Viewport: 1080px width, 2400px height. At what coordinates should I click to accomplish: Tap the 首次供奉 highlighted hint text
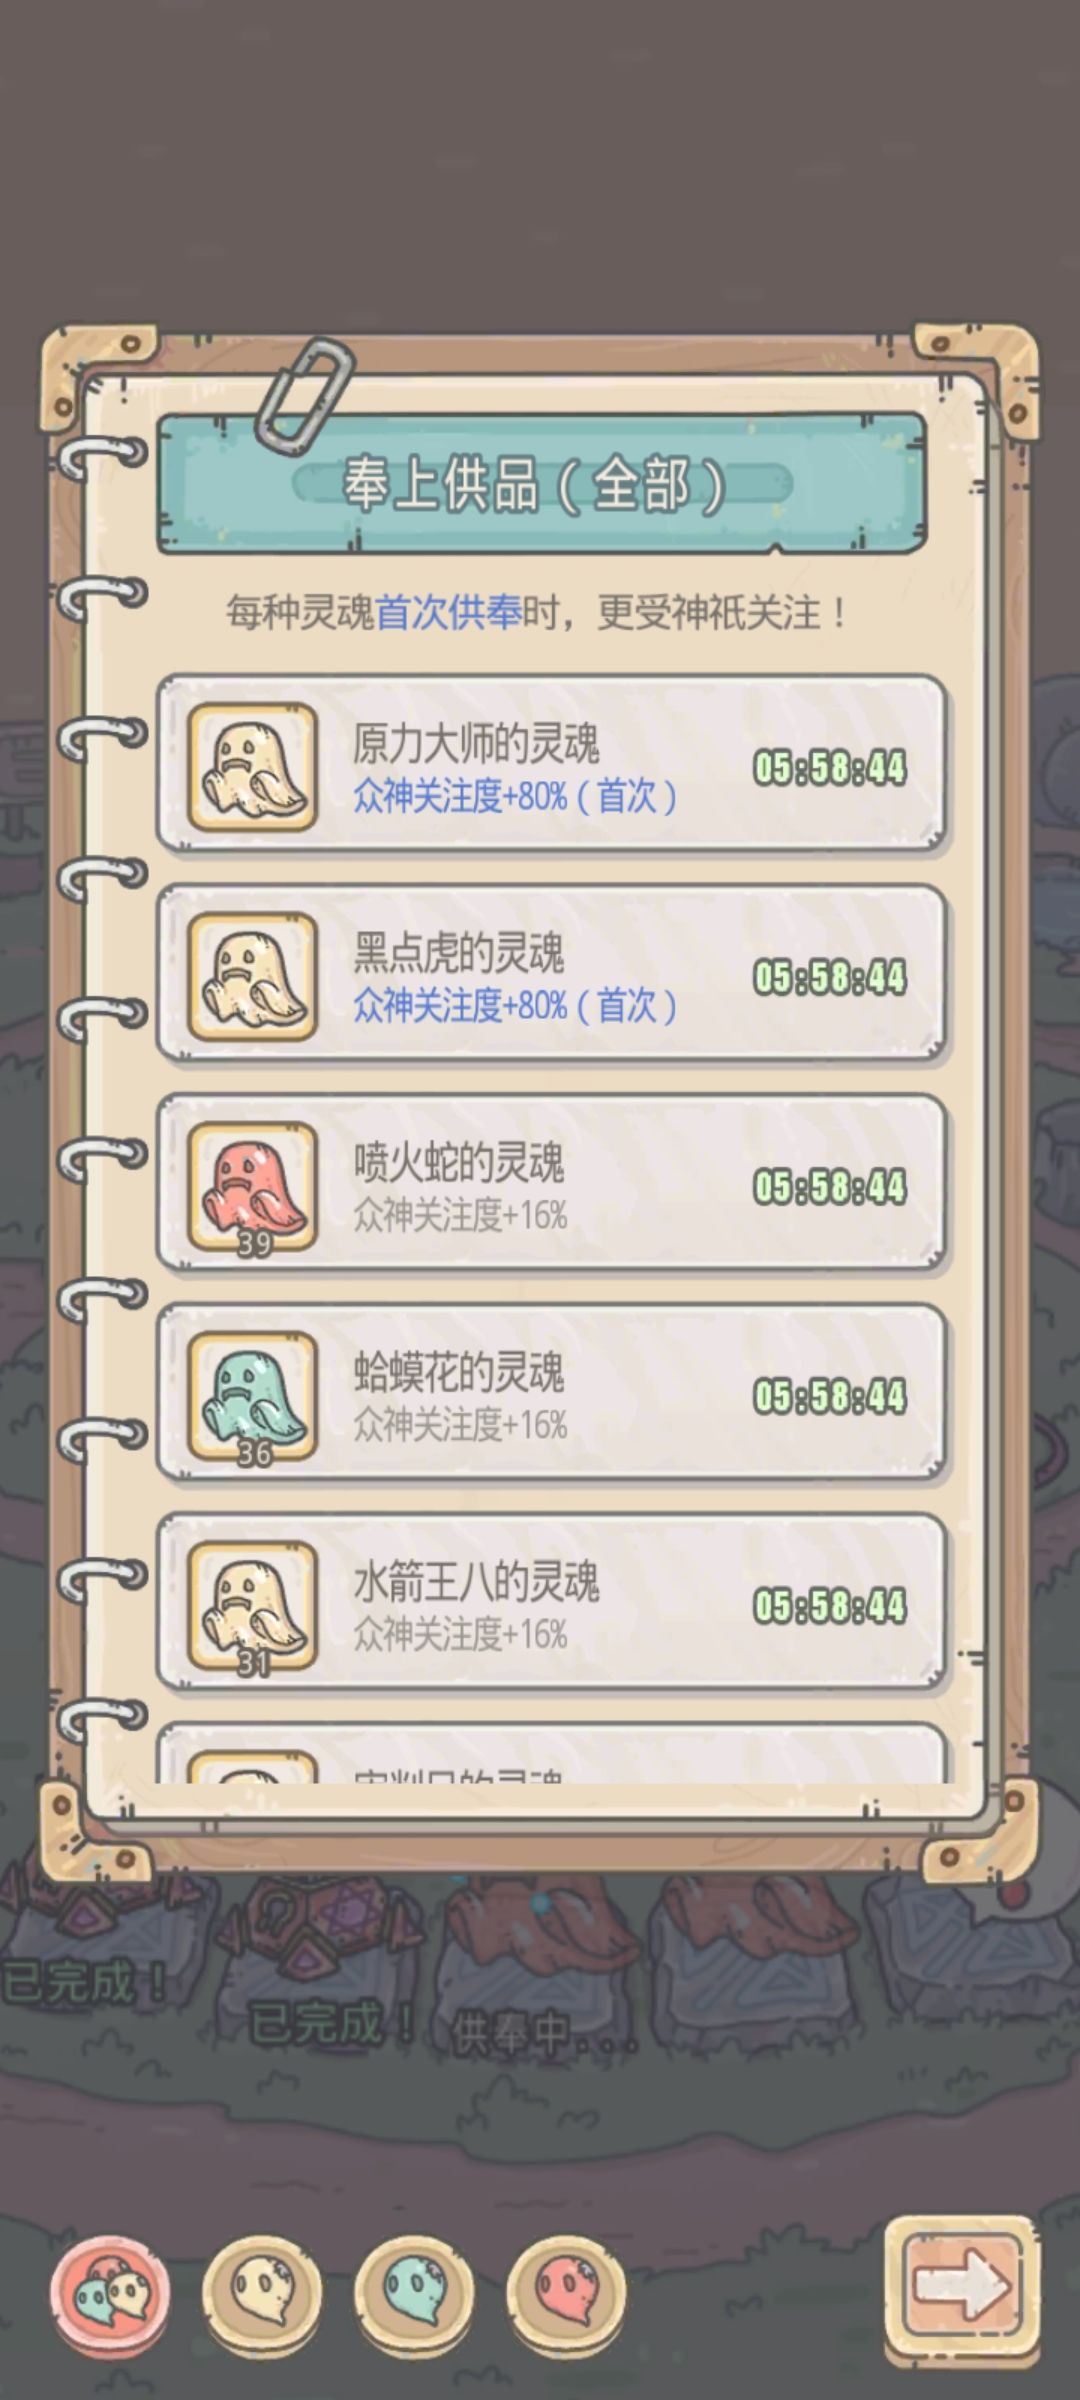click(x=448, y=612)
